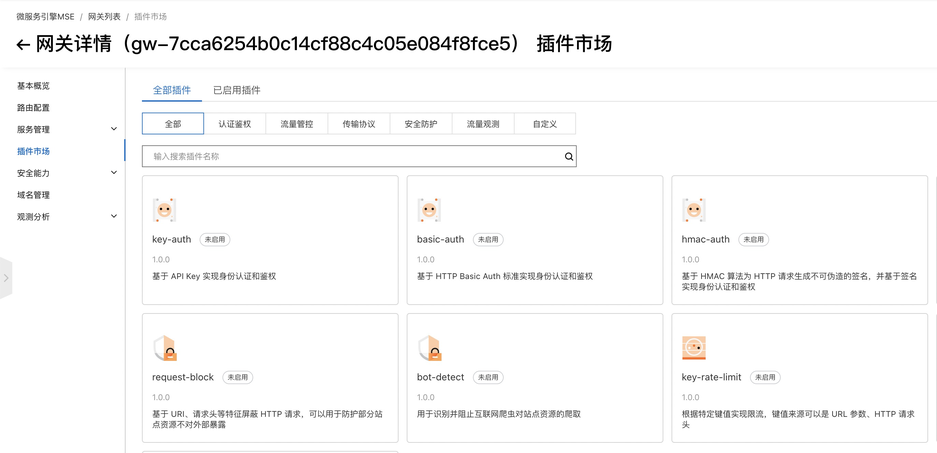Expand the 观测分析 menu chevron

[114, 216]
